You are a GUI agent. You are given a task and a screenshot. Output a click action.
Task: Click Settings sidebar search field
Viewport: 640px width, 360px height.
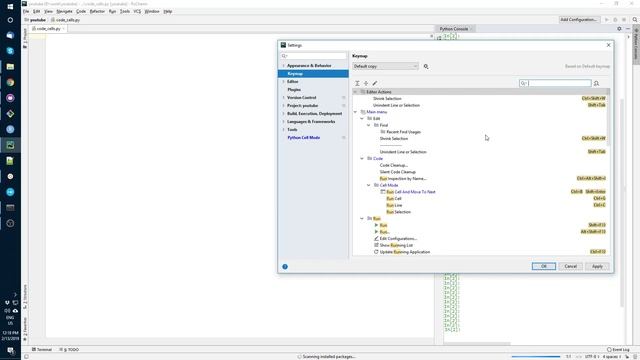[x=313, y=56]
